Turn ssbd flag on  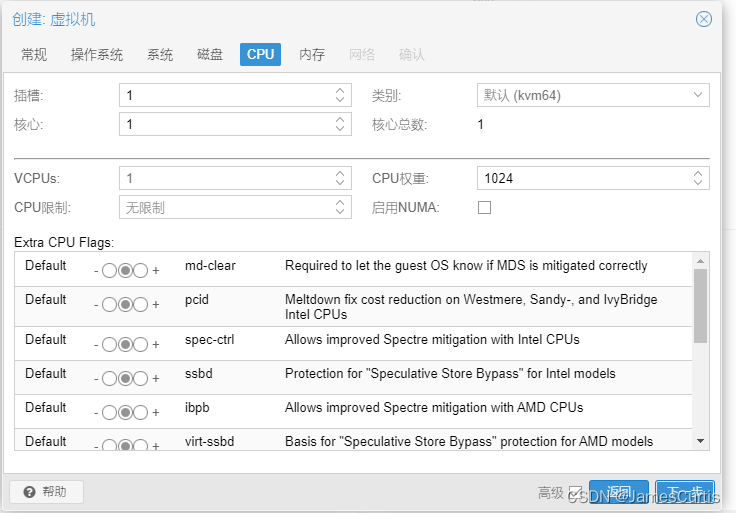140,379
